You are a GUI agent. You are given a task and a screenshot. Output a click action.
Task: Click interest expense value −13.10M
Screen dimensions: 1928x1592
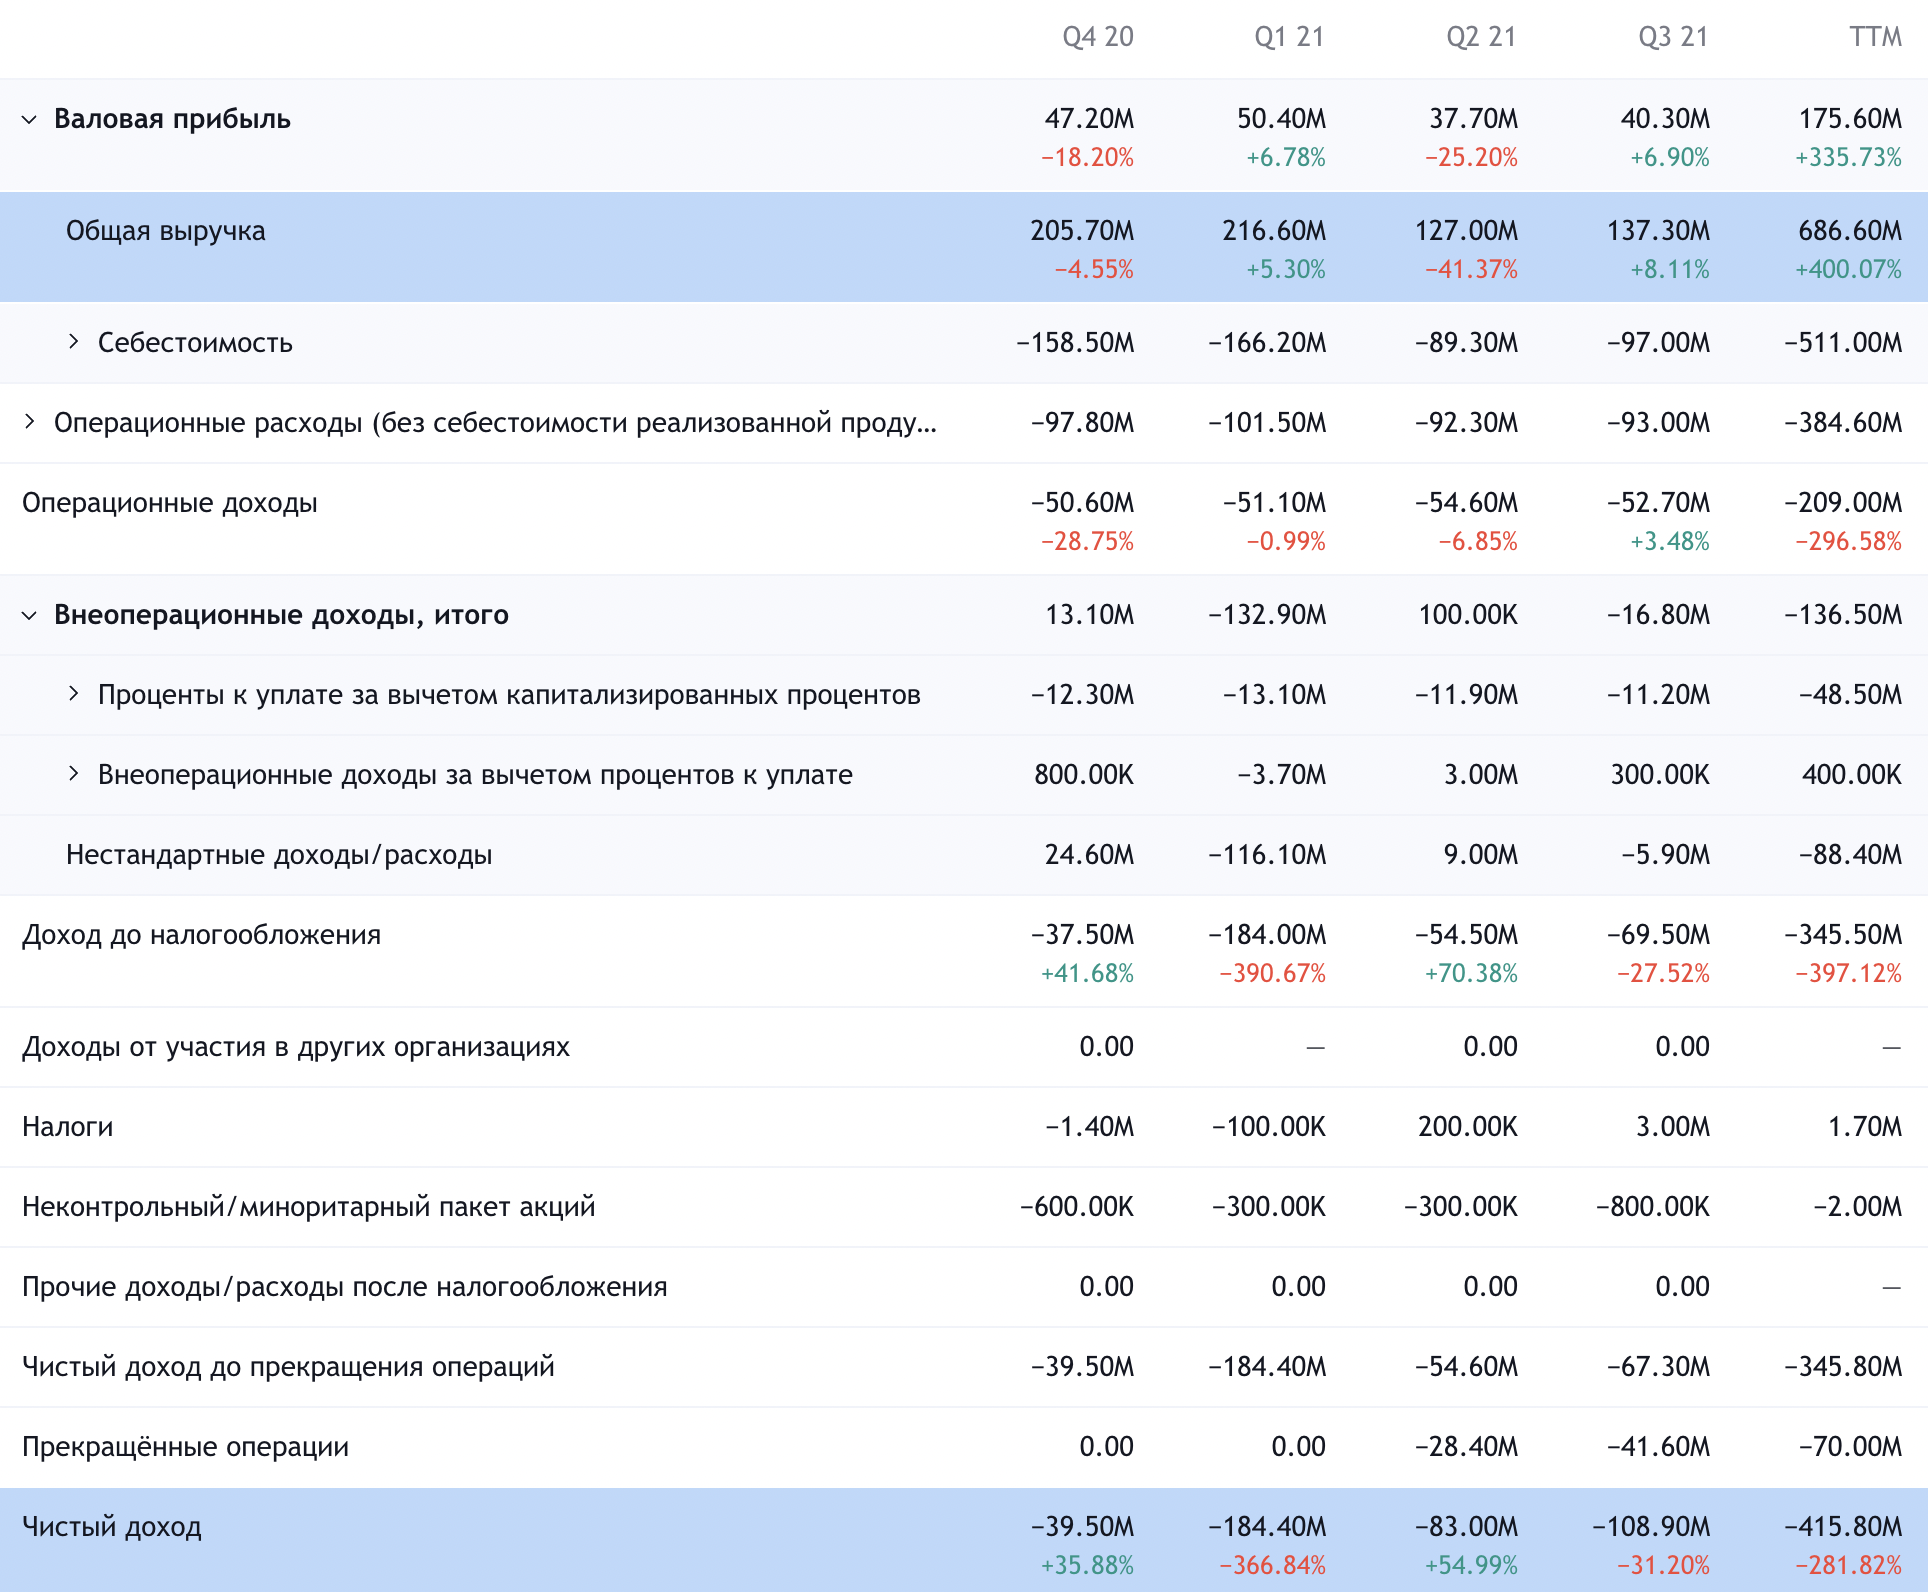click(x=1275, y=695)
